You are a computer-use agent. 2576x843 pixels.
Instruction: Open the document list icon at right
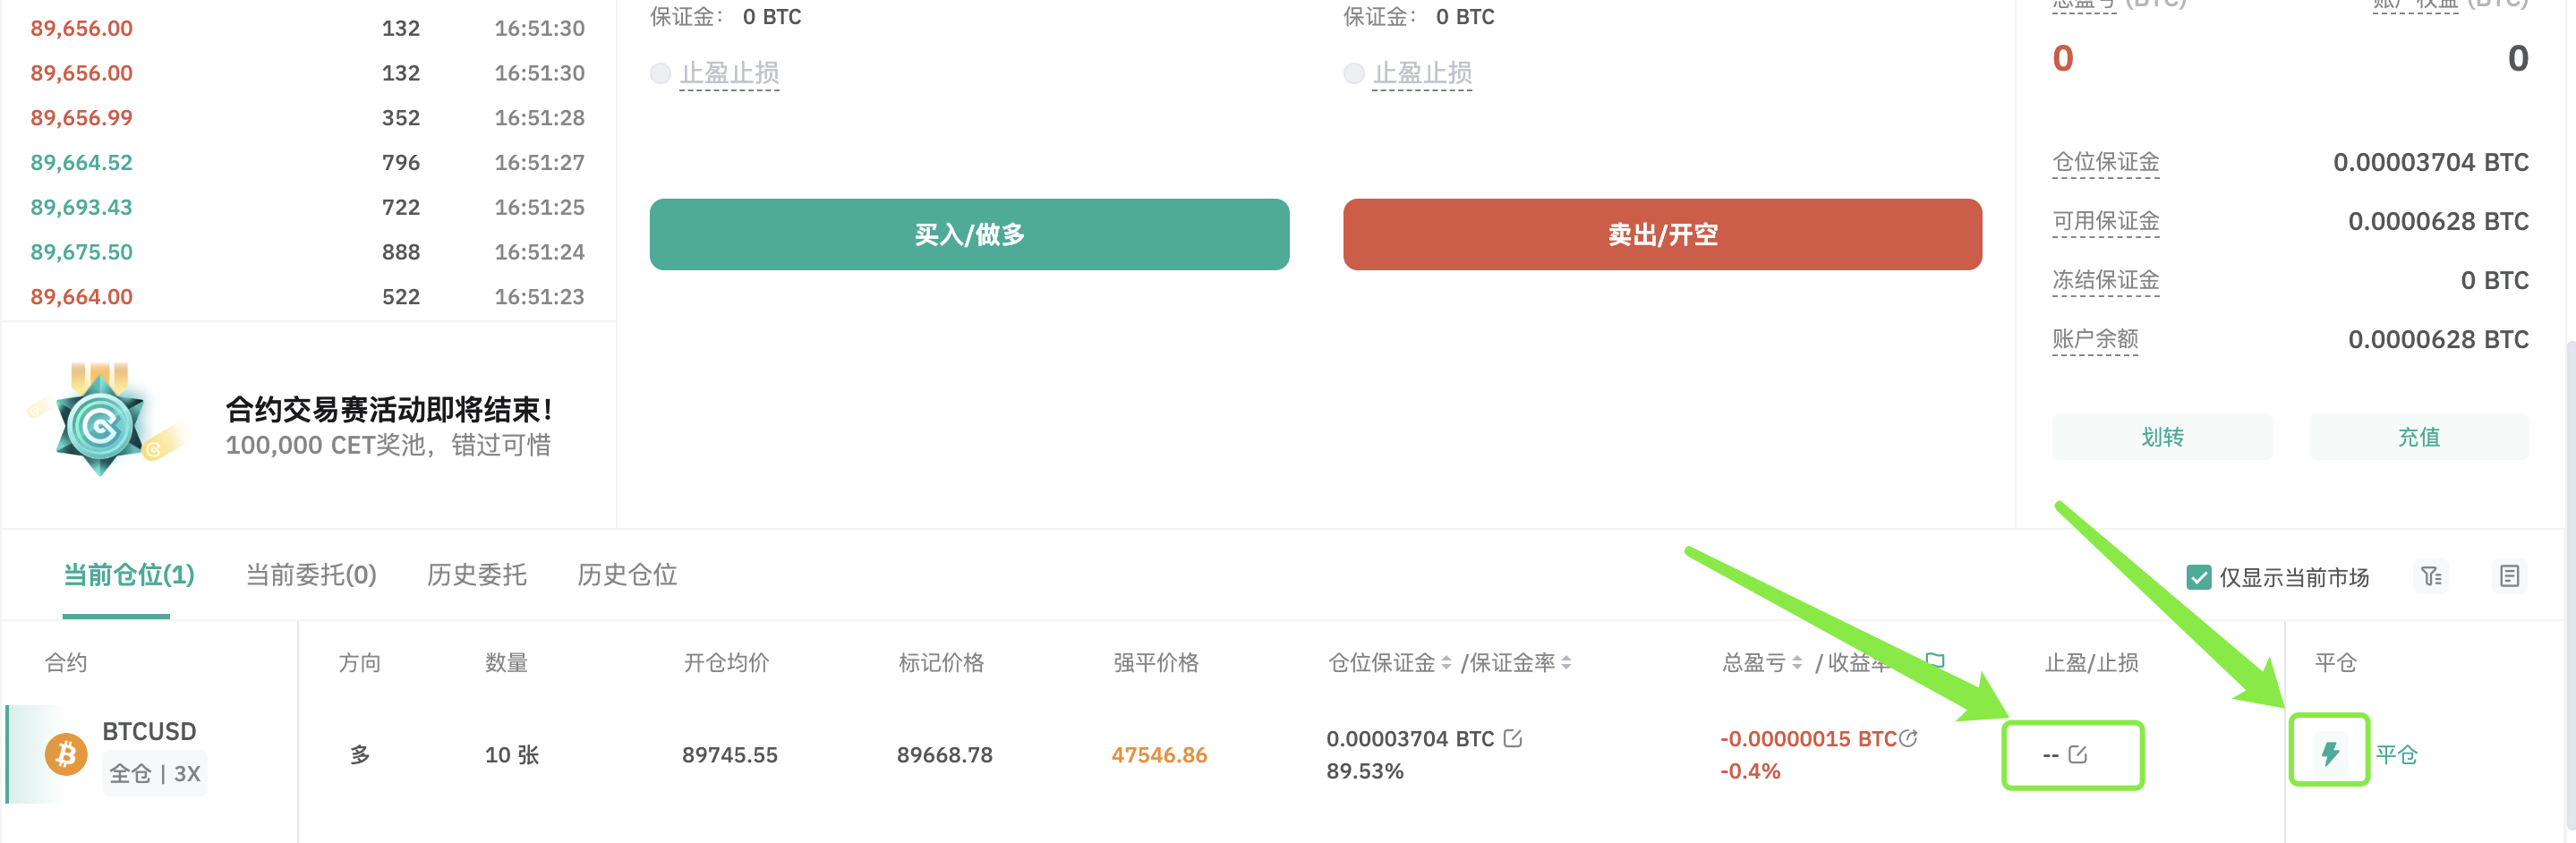tap(2509, 576)
